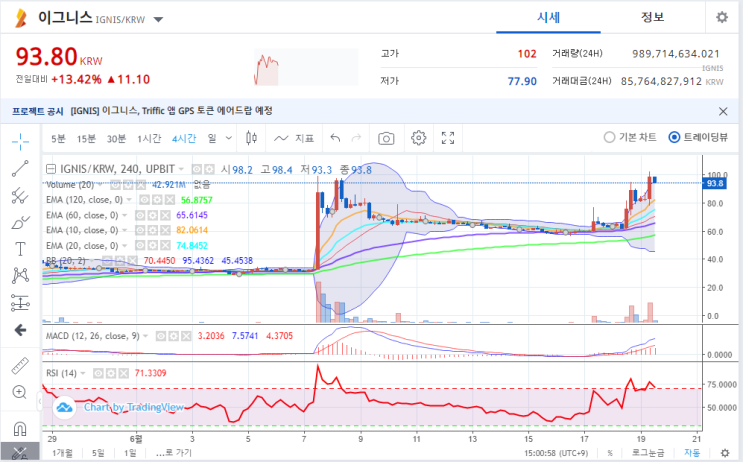Remove the RSI indicator
The width and height of the screenshot is (743, 462).
click(123, 373)
